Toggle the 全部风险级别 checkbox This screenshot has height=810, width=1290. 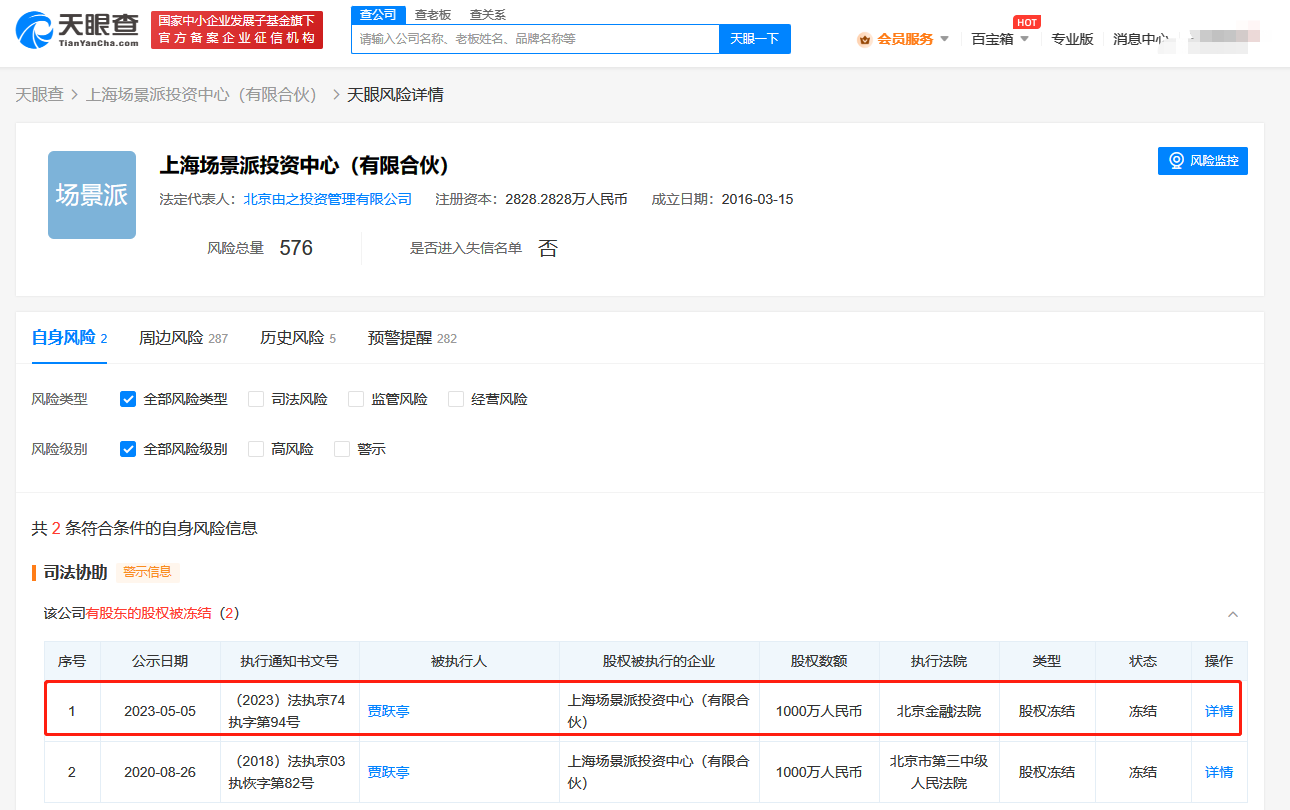tap(128, 449)
